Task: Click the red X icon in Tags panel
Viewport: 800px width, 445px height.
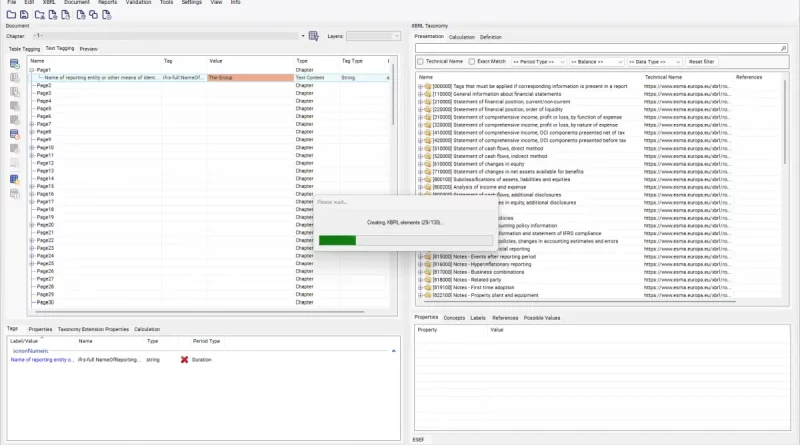Action: (184, 360)
